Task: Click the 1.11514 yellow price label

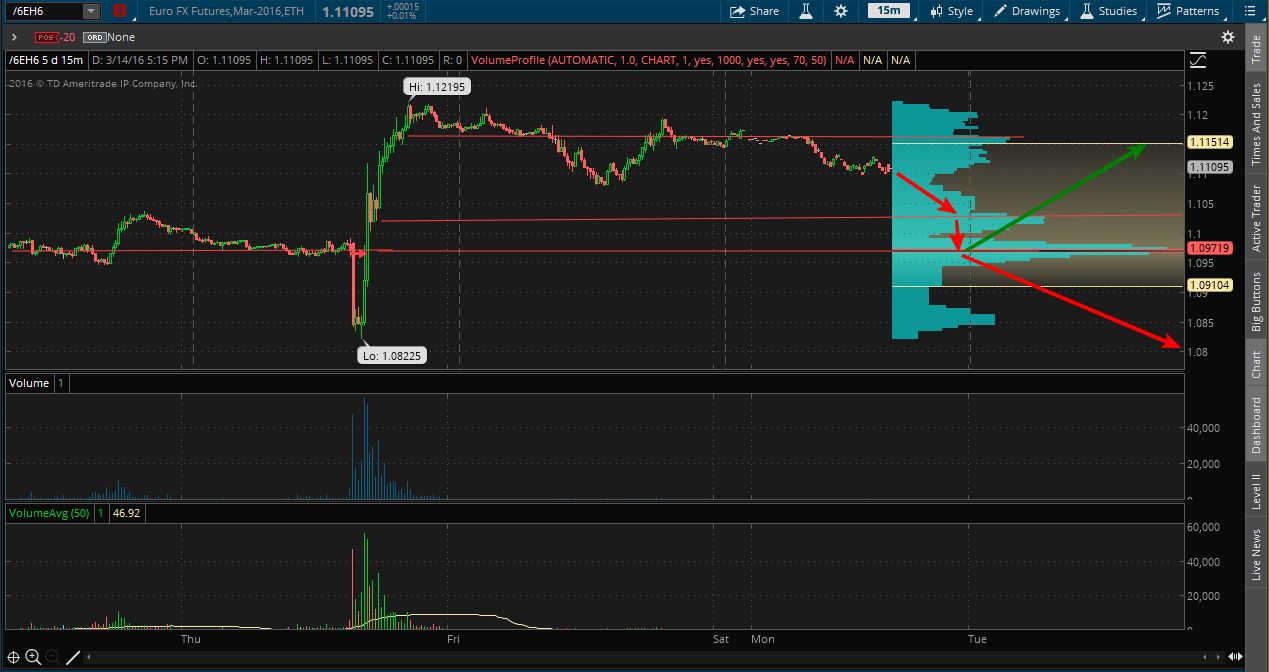Action: coord(1209,142)
